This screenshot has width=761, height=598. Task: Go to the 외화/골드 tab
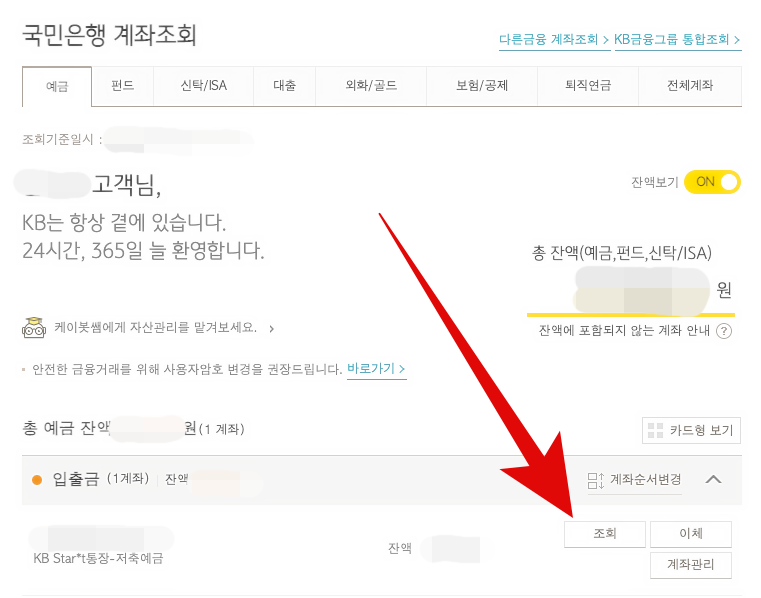tap(371, 86)
